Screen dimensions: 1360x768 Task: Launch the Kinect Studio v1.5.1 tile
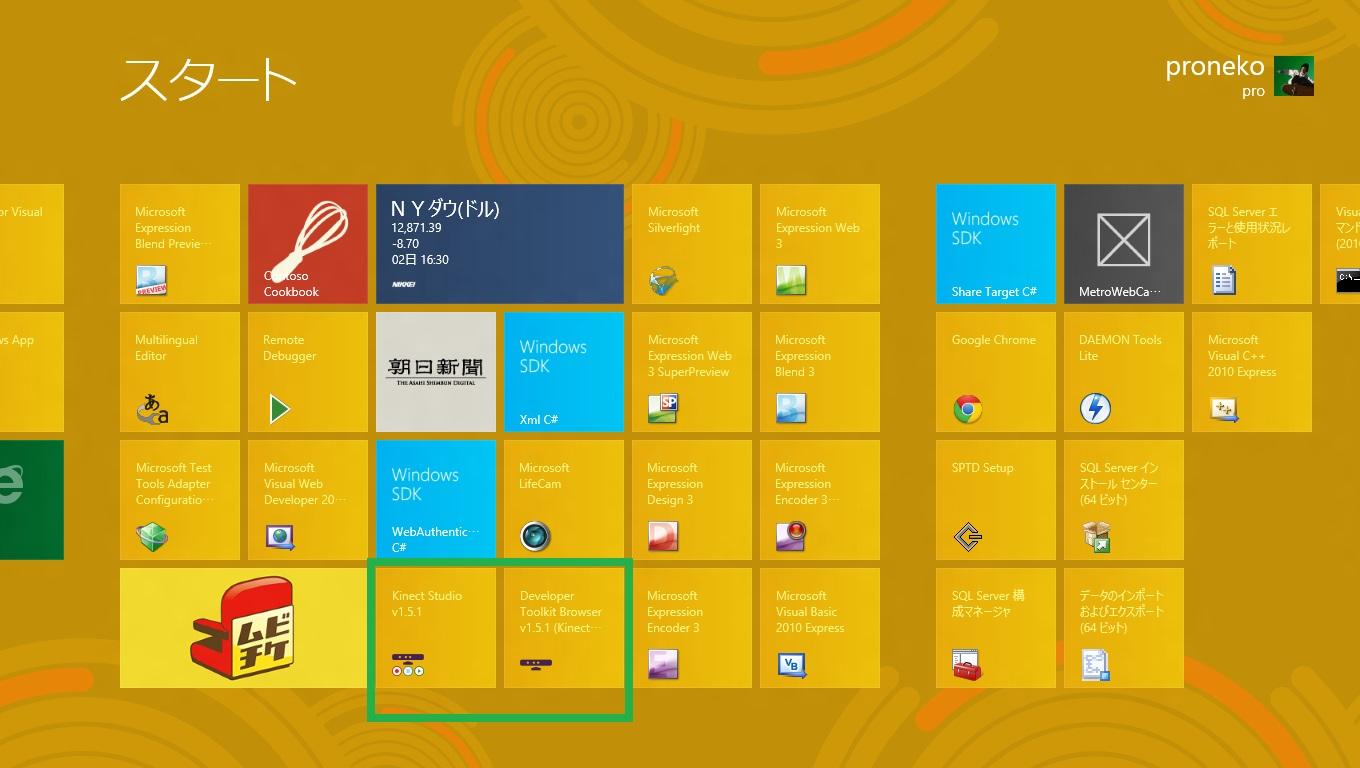click(436, 628)
